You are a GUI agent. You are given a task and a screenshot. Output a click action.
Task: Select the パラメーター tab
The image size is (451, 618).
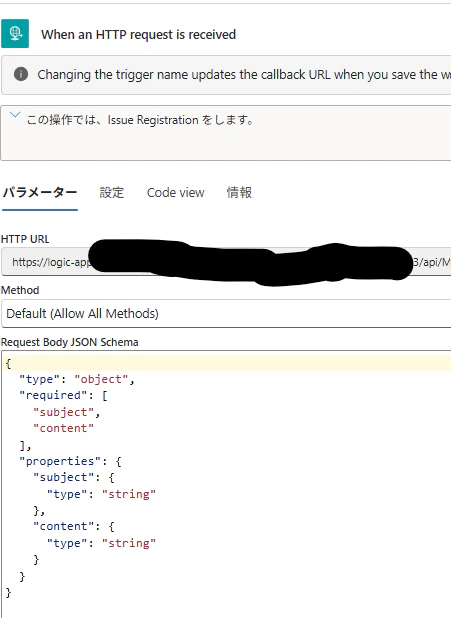tap(40, 192)
